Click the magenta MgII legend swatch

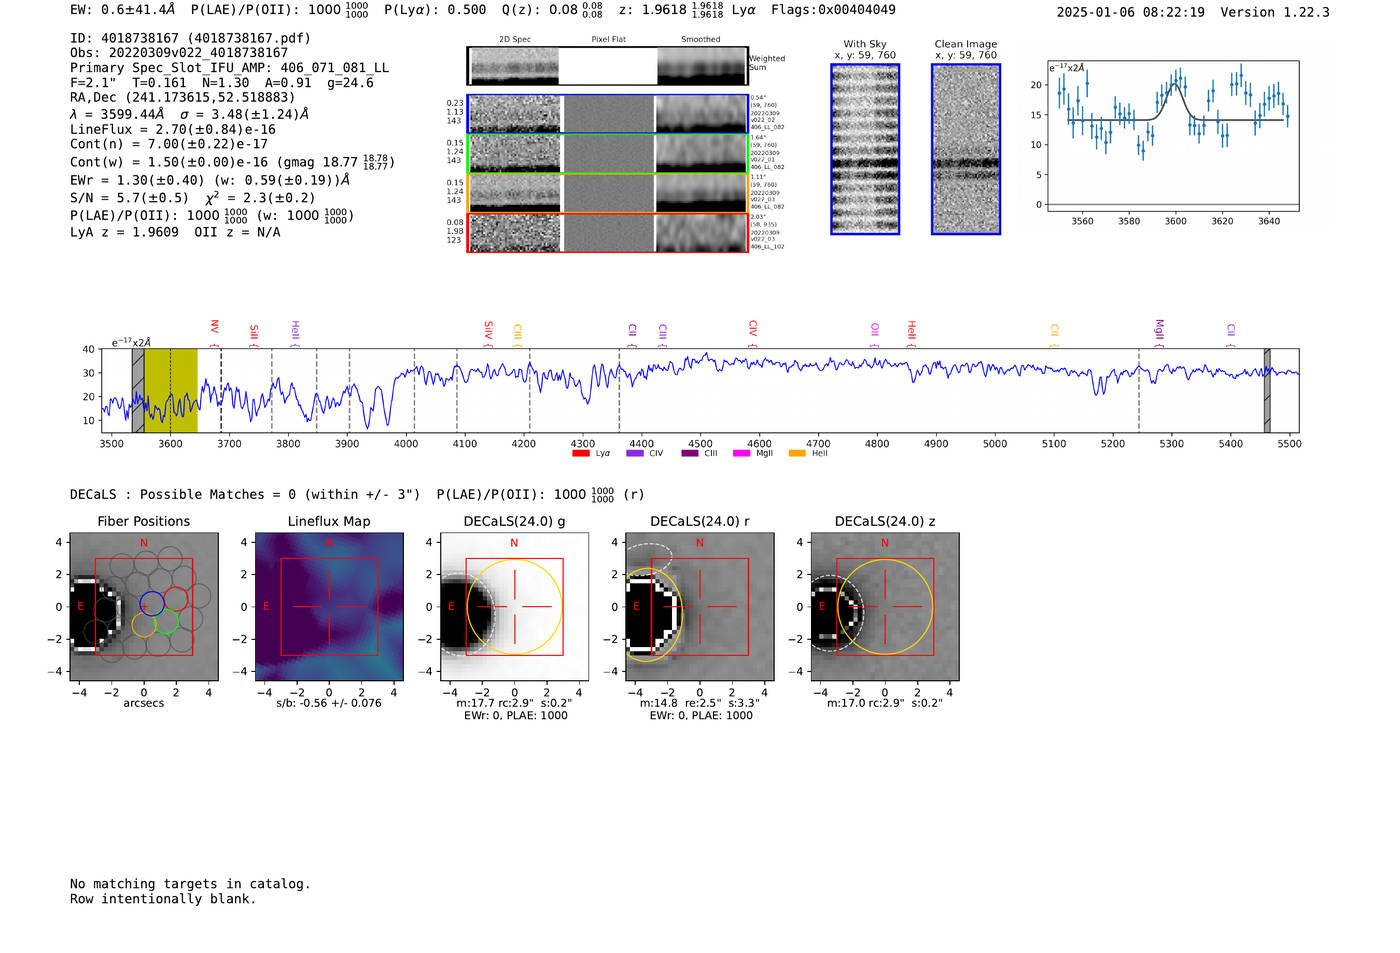tap(742, 453)
